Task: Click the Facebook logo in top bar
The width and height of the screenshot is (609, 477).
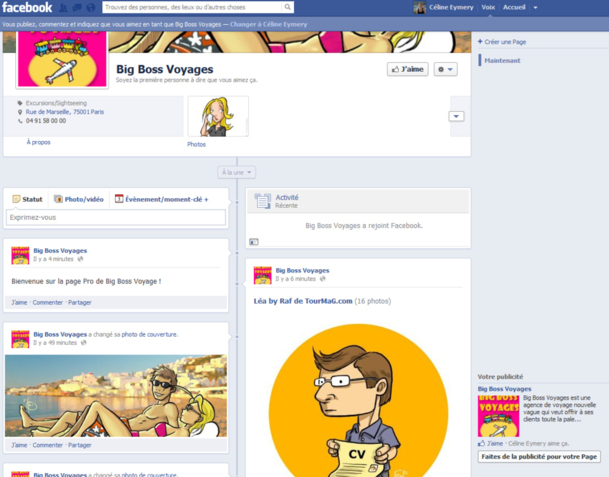Action: pyautogui.click(x=27, y=8)
